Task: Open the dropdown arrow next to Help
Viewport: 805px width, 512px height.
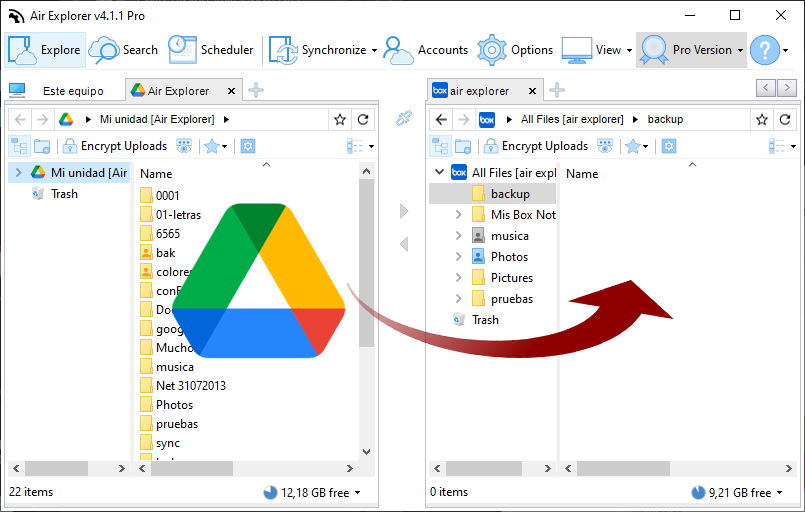Action: click(785, 50)
